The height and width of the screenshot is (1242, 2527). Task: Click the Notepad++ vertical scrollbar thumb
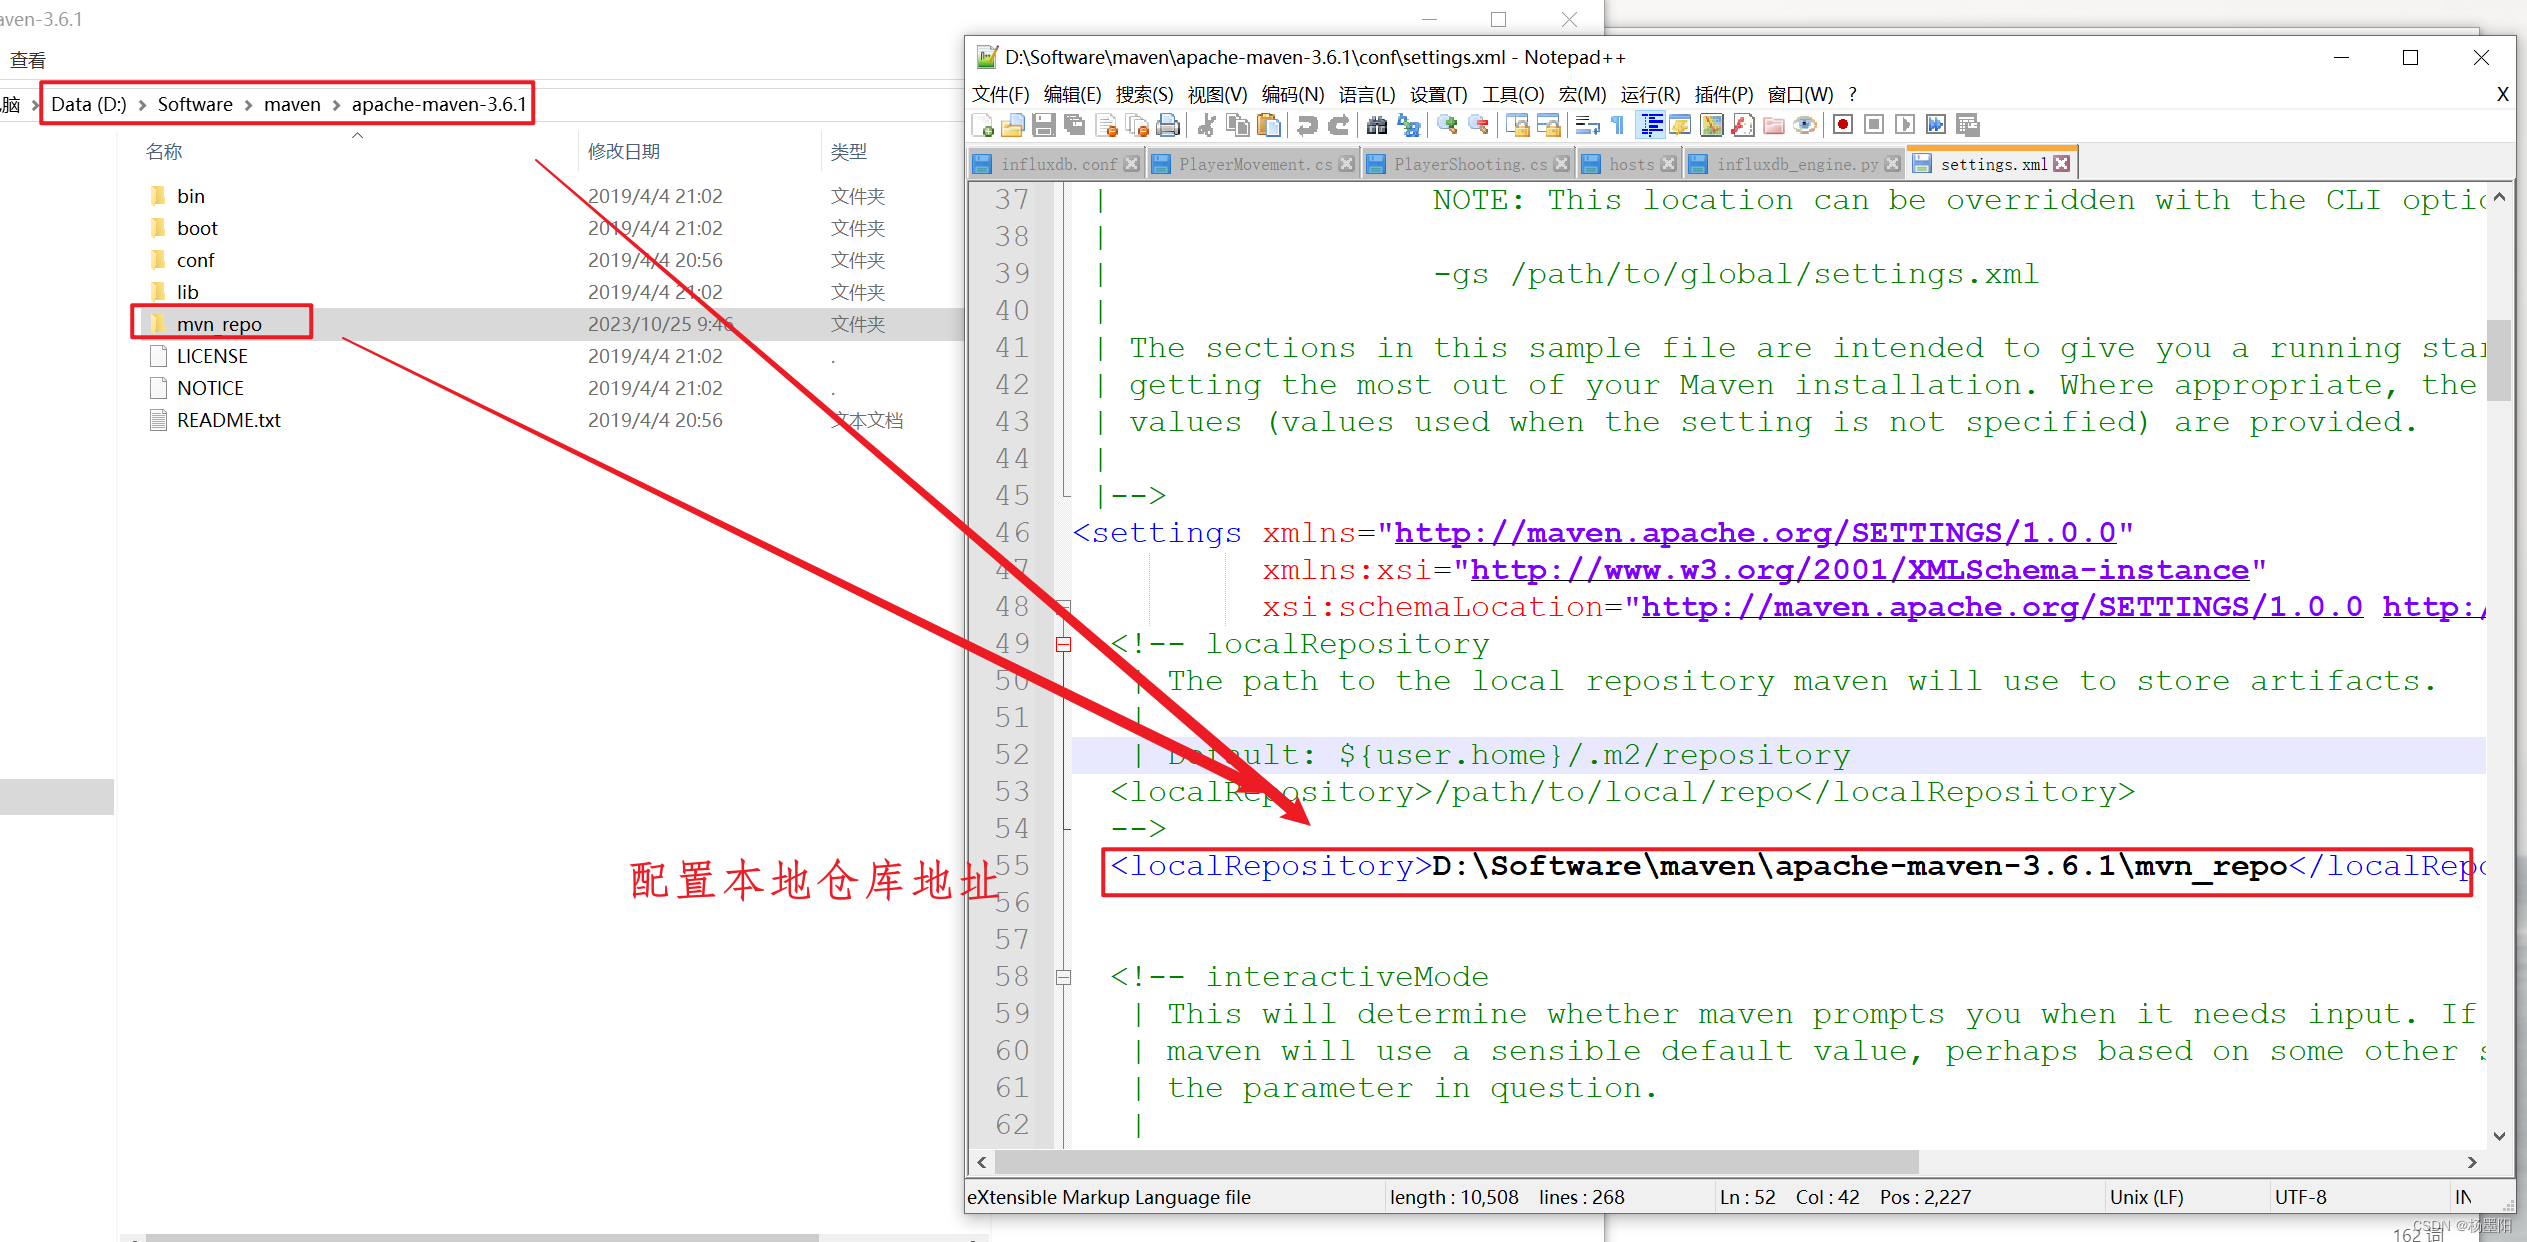click(2498, 360)
